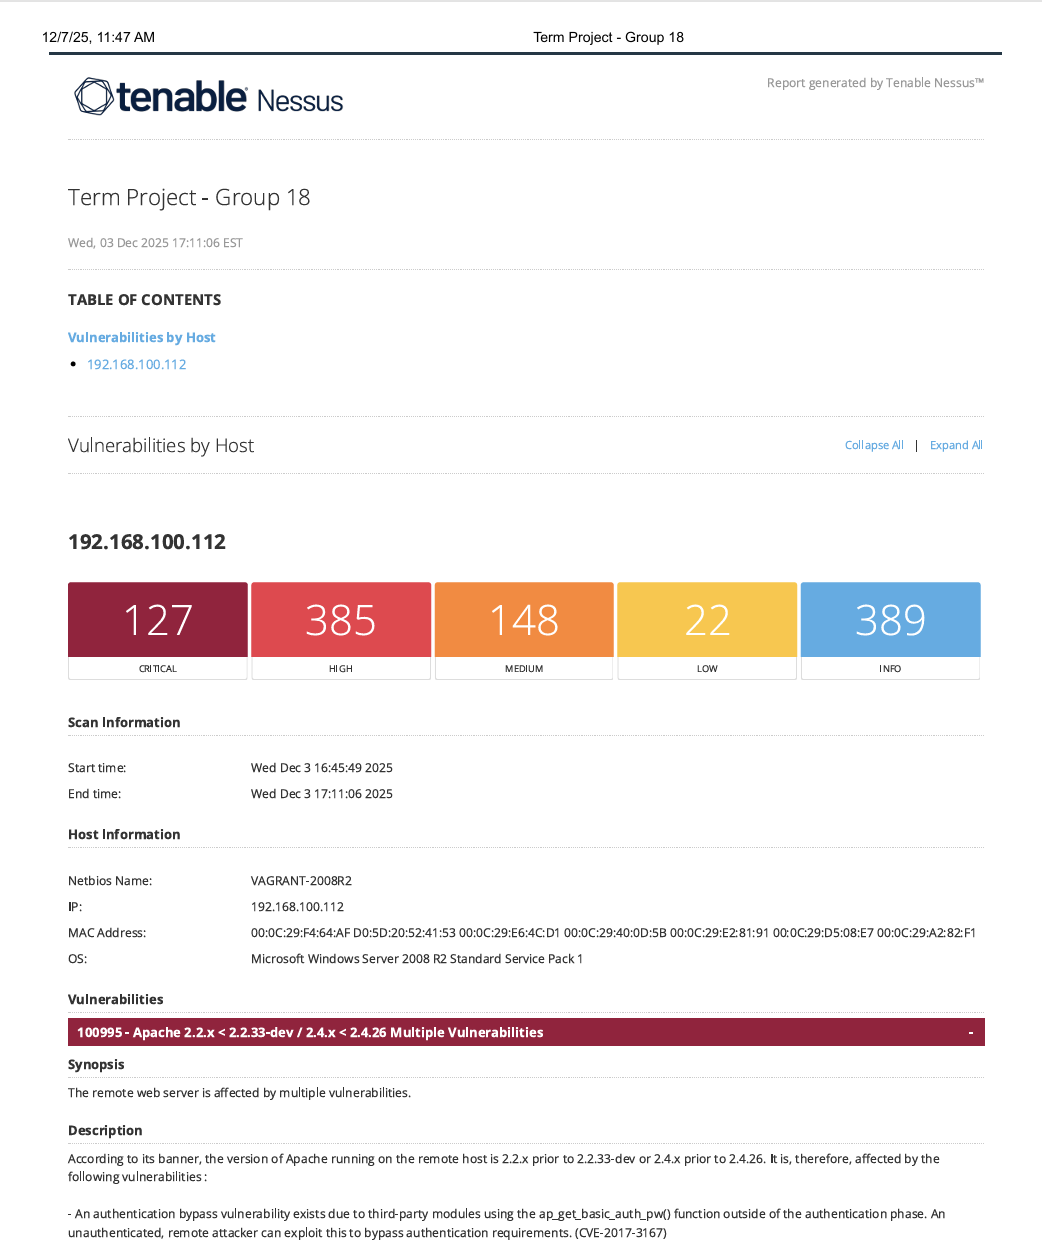Collapse every host section using Collapse All
Viewport: 1042px width, 1255px height.
[873, 444]
